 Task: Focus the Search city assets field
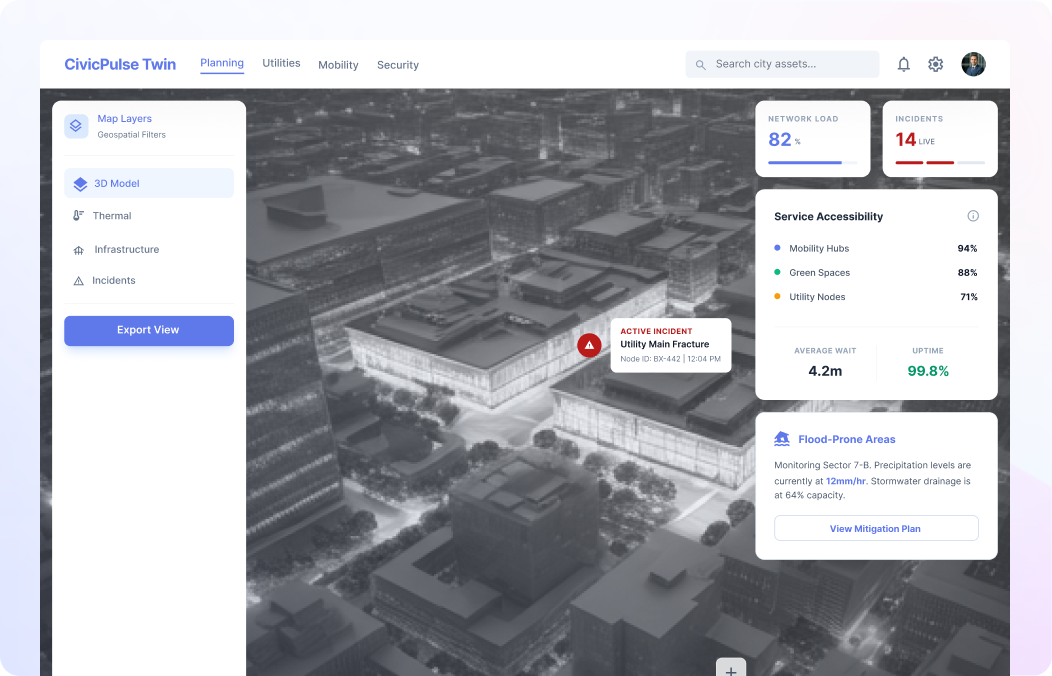[x=790, y=64]
